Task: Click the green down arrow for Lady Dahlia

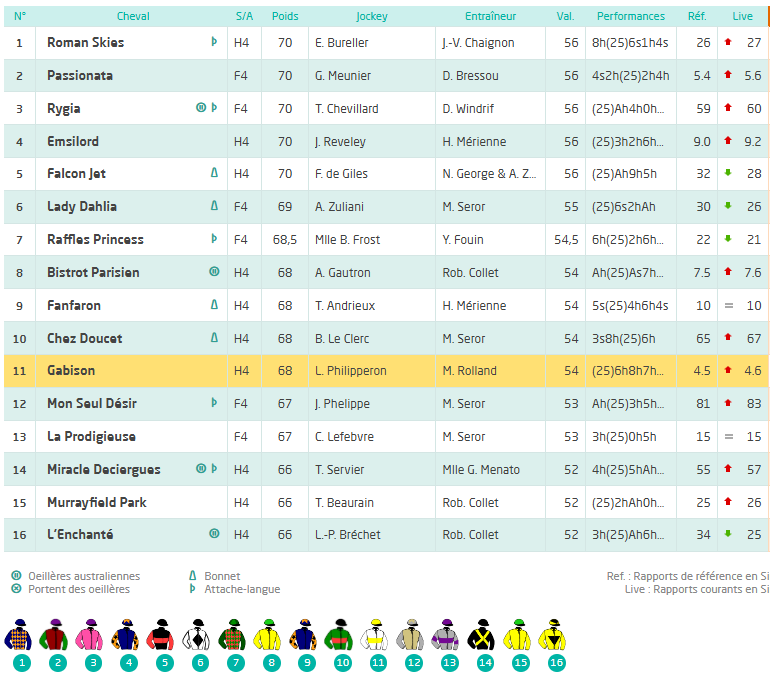Action: 728,207
